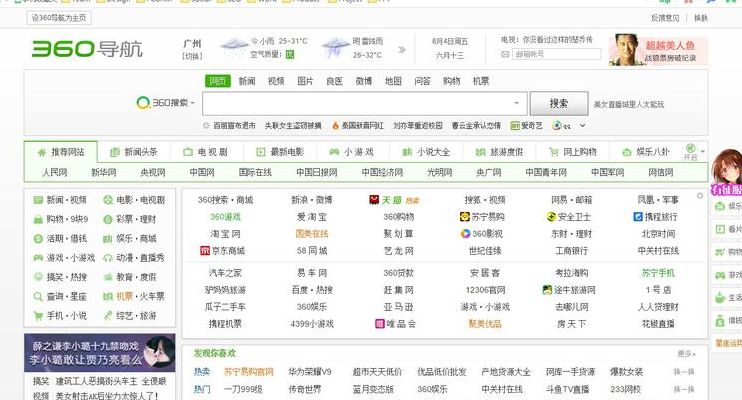Open the 超越美人鱼 banner thumbnail
Image resolution: width=742 pixels, height=400 pixels.
pyautogui.click(x=658, y=49)
